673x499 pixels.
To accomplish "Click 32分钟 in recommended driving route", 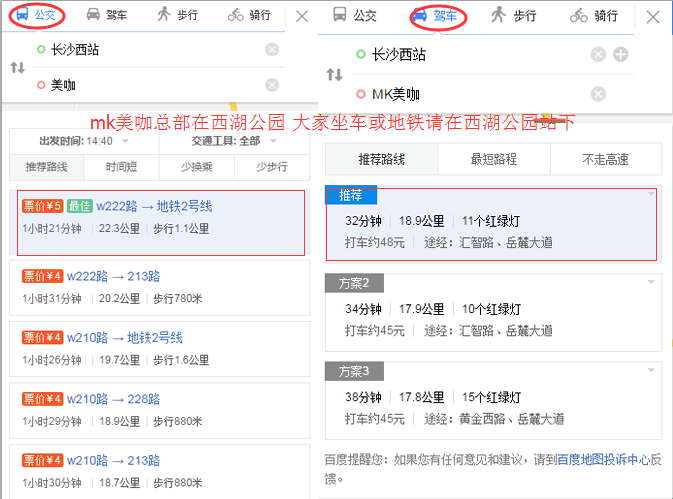I will [363, 221].
